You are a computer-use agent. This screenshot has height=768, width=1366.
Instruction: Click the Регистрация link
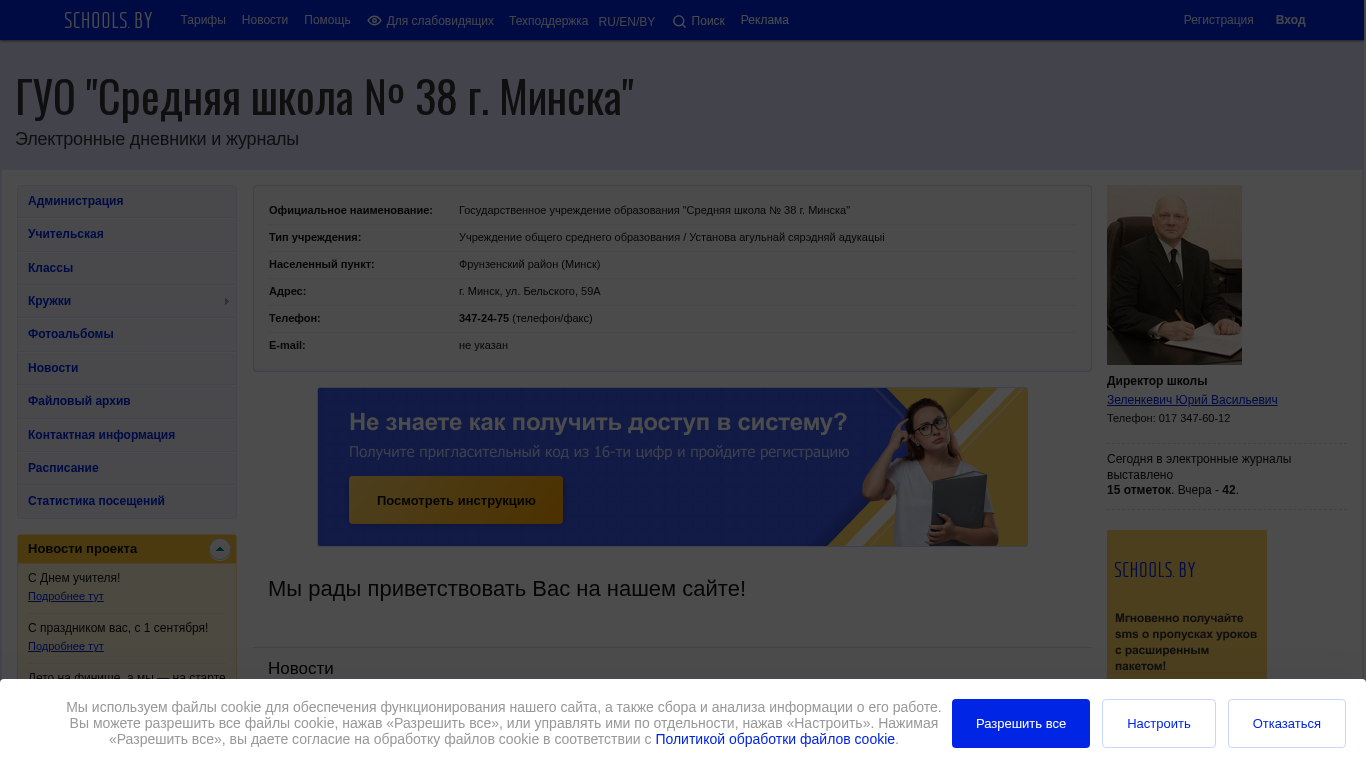point(1218,20)
